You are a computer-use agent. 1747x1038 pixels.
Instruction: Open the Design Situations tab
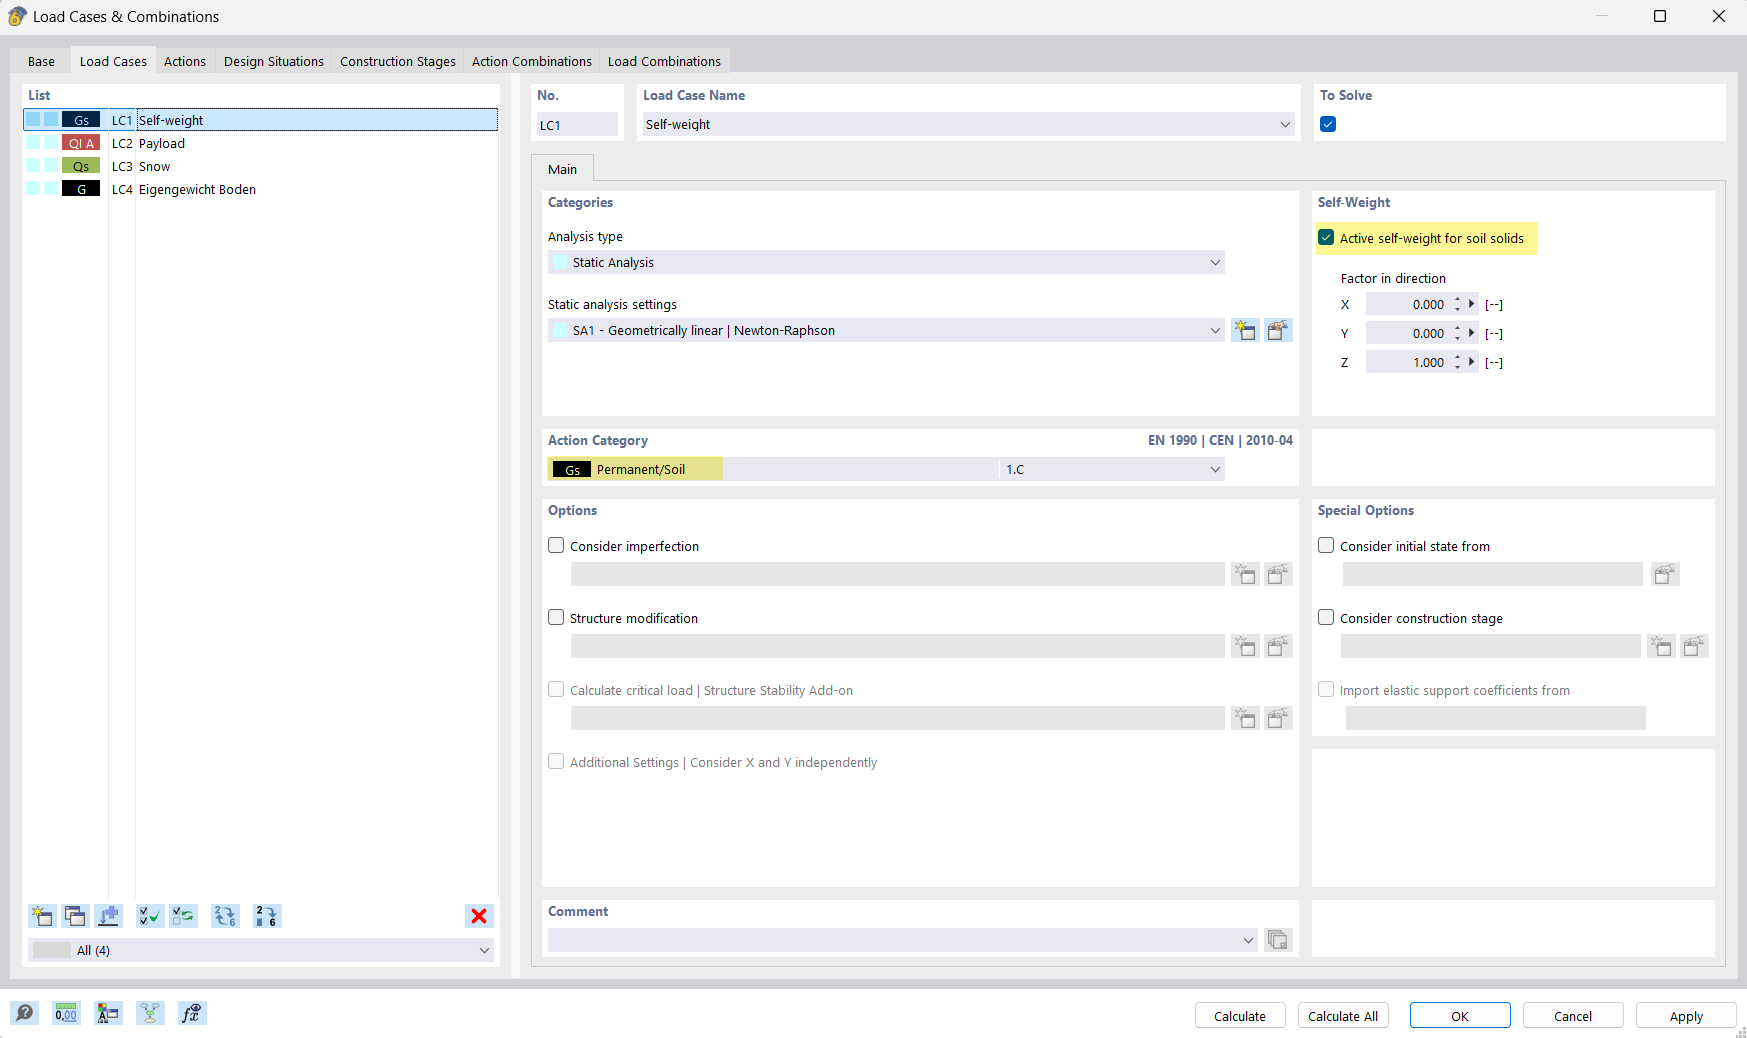pos(274,61)
